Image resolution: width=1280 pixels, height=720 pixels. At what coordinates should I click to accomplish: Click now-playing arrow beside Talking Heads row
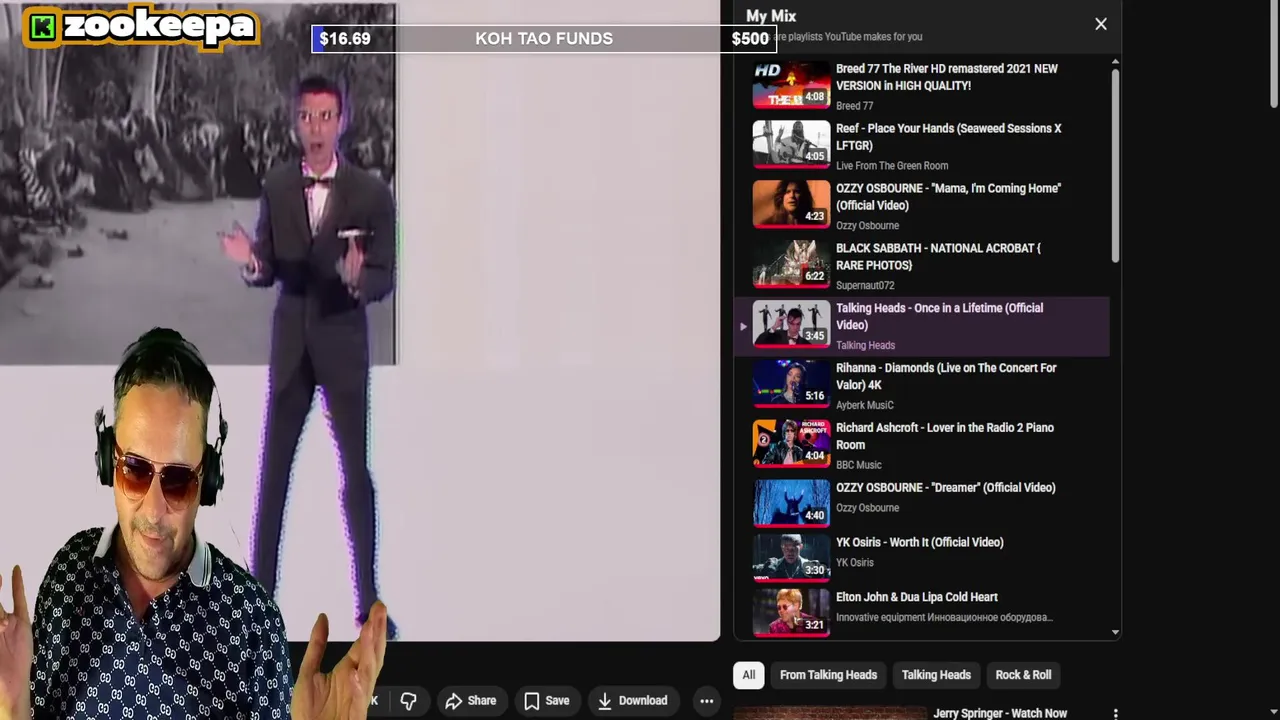point(743,326)
